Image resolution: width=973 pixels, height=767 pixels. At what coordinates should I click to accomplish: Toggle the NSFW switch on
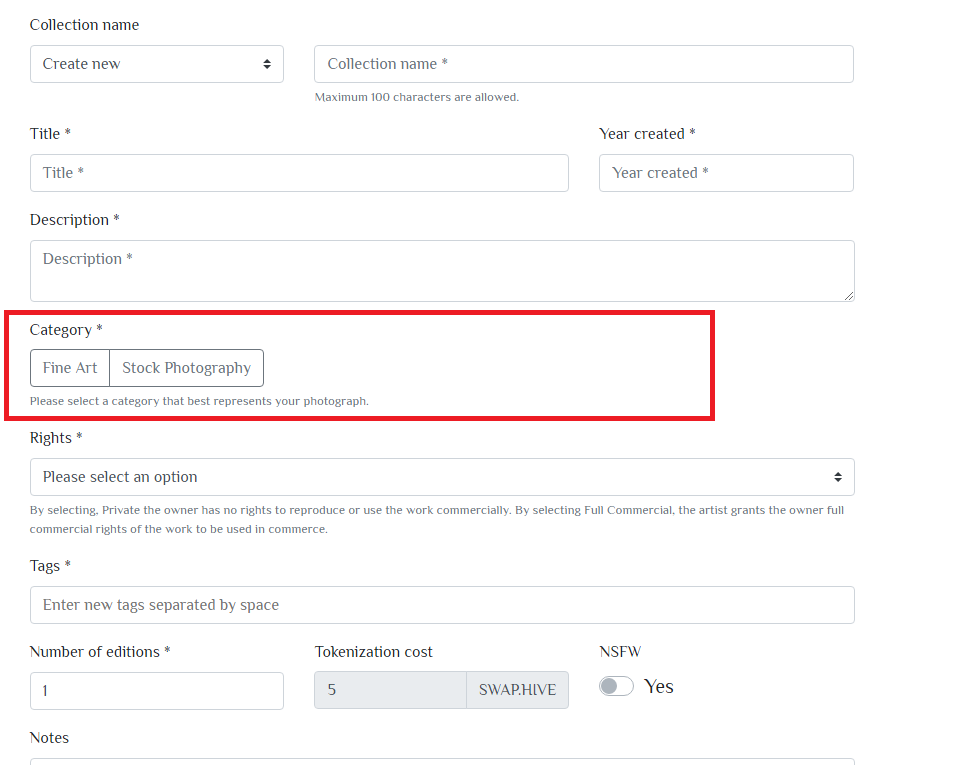(x=616, y=686)
